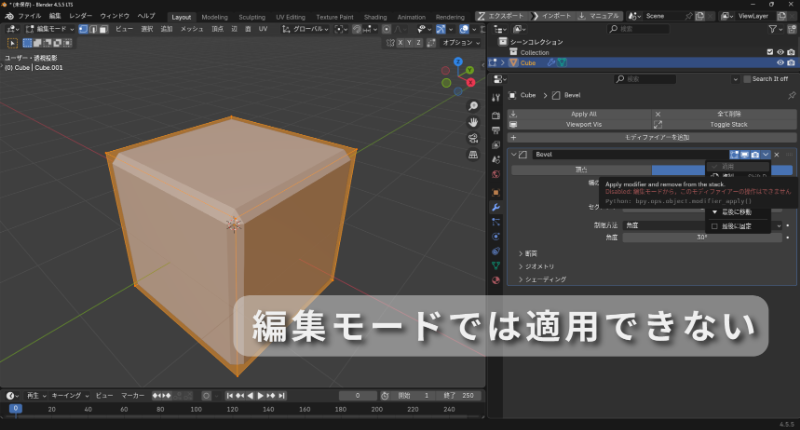The height and width of the screenshot is (430, 800).
Task: Expand Cube row in outliner
Action: pyautogui.click(x=503, y=63)
